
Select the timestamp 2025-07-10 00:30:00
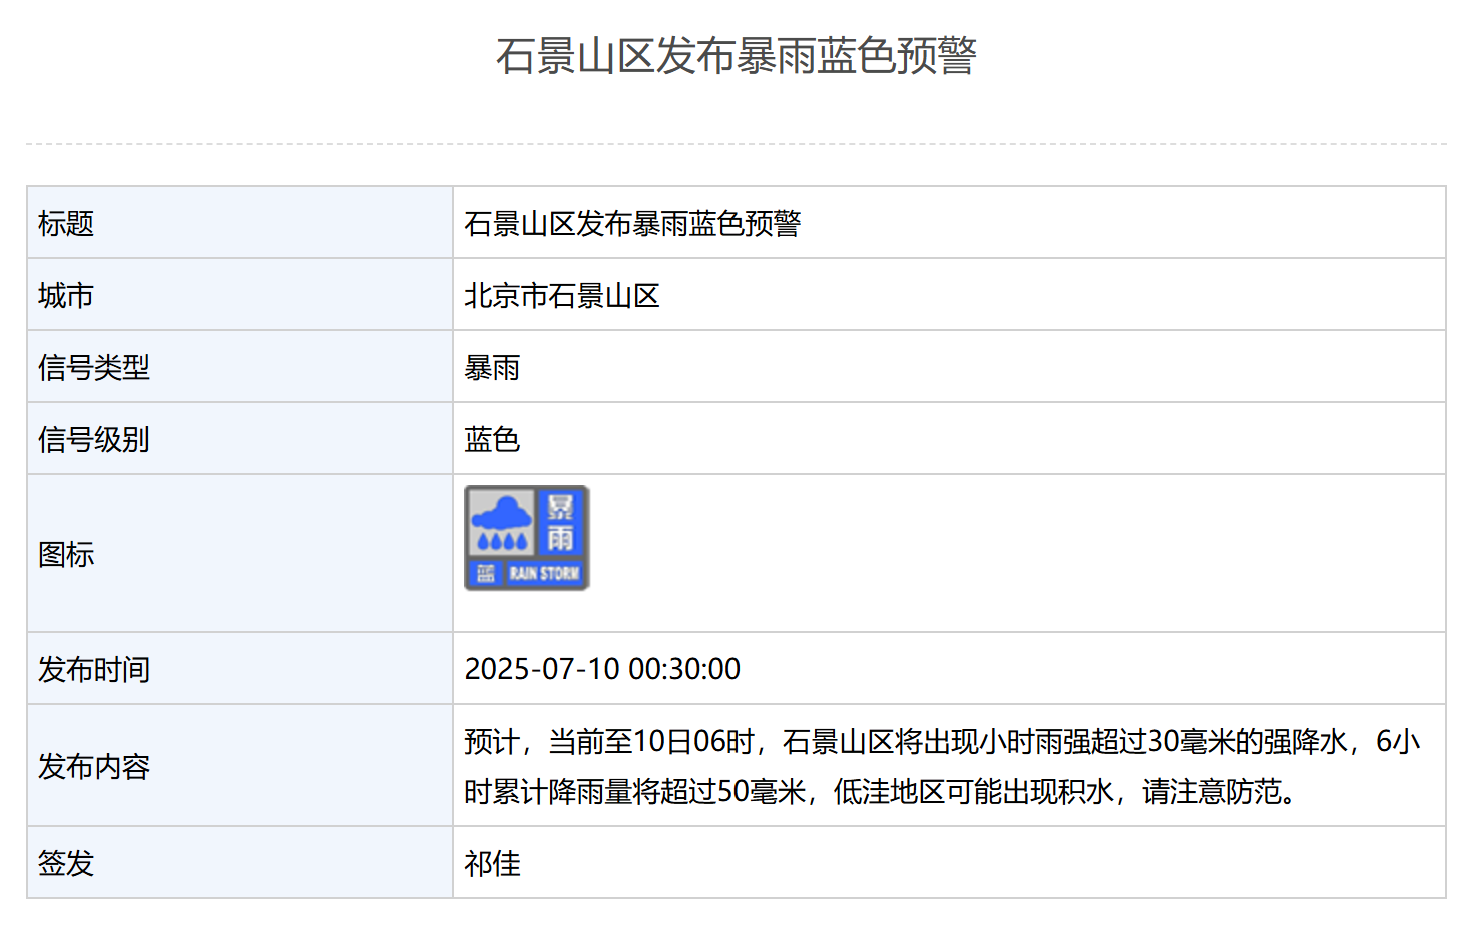coord(603,669)
